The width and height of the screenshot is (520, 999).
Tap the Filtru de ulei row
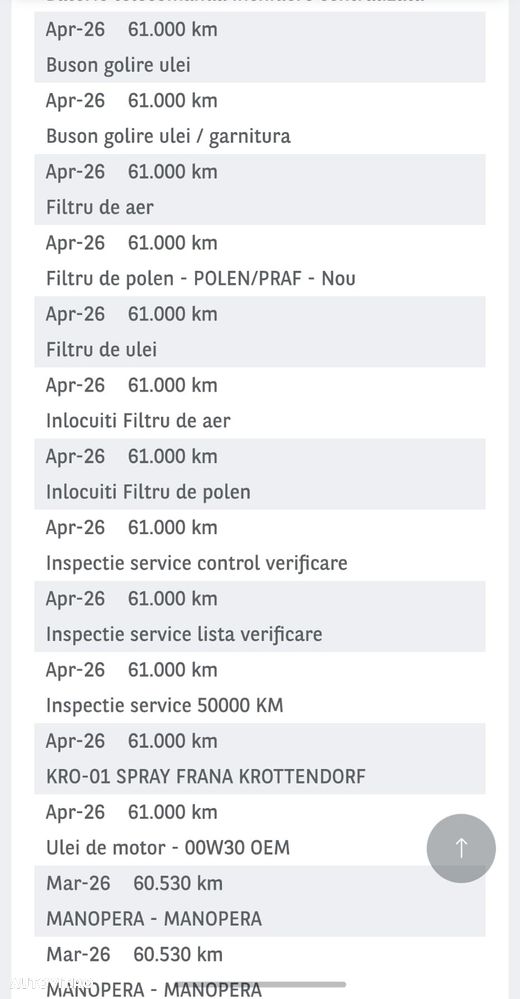click(260, 332)
